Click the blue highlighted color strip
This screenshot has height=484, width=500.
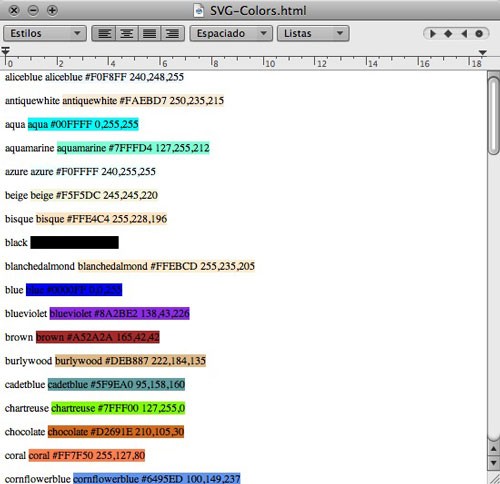[x=74, y=290]
